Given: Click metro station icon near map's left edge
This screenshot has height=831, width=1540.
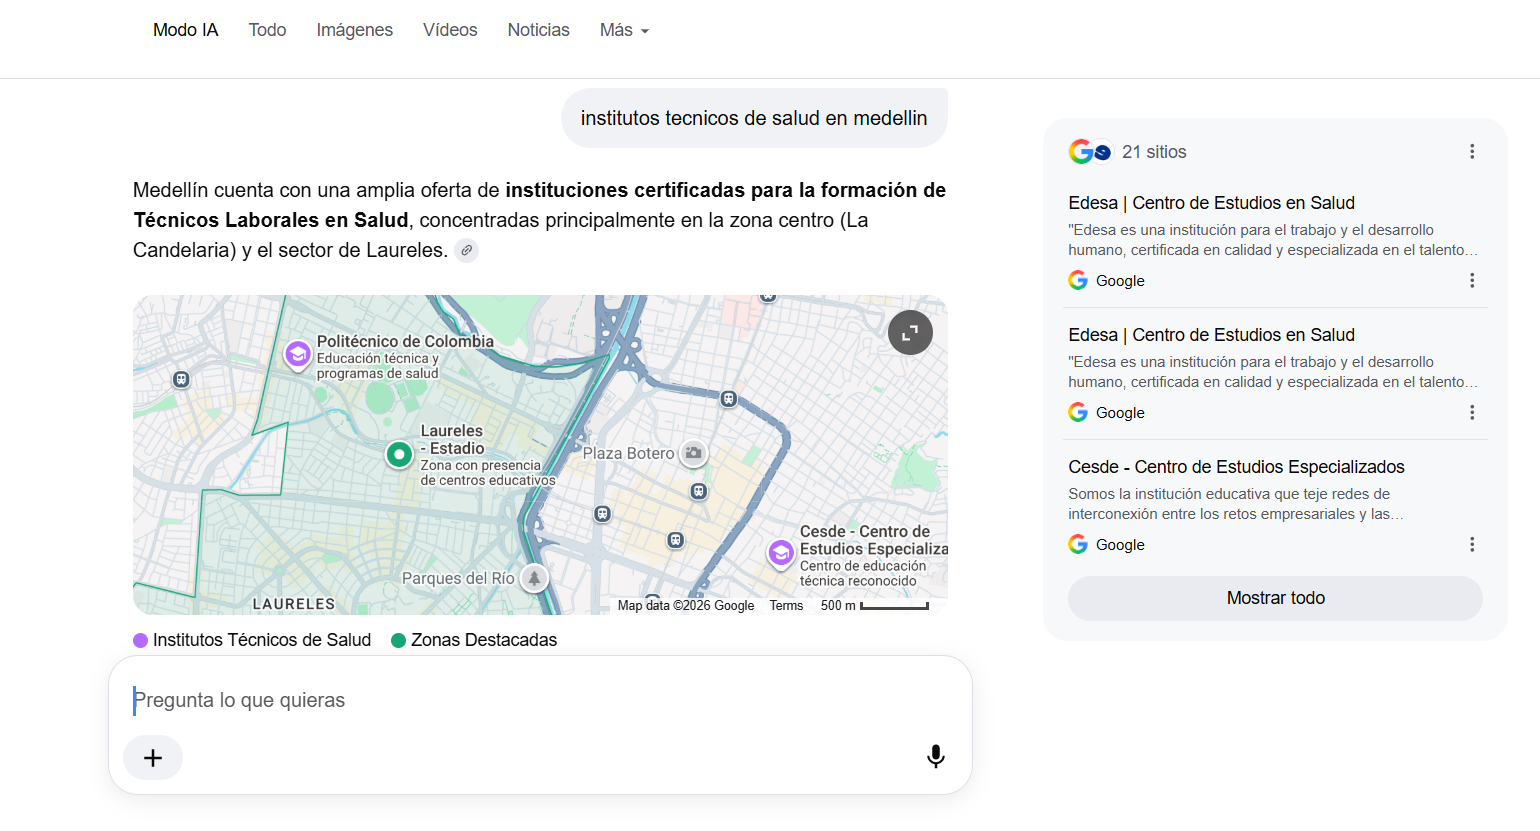Looking at the screenshot, I should coord(181,379).
